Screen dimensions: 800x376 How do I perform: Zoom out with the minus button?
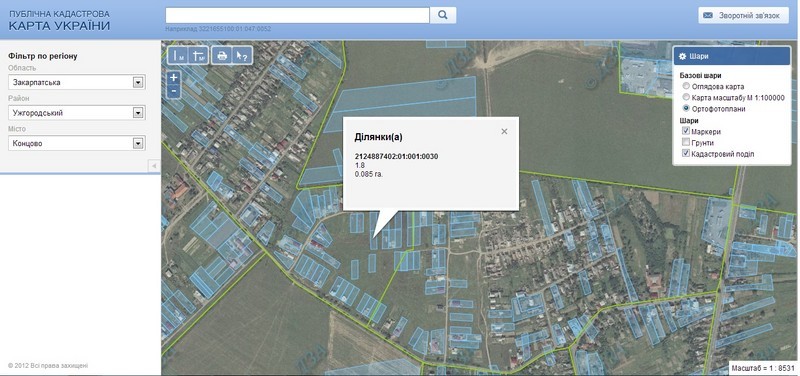pos(174,91)
